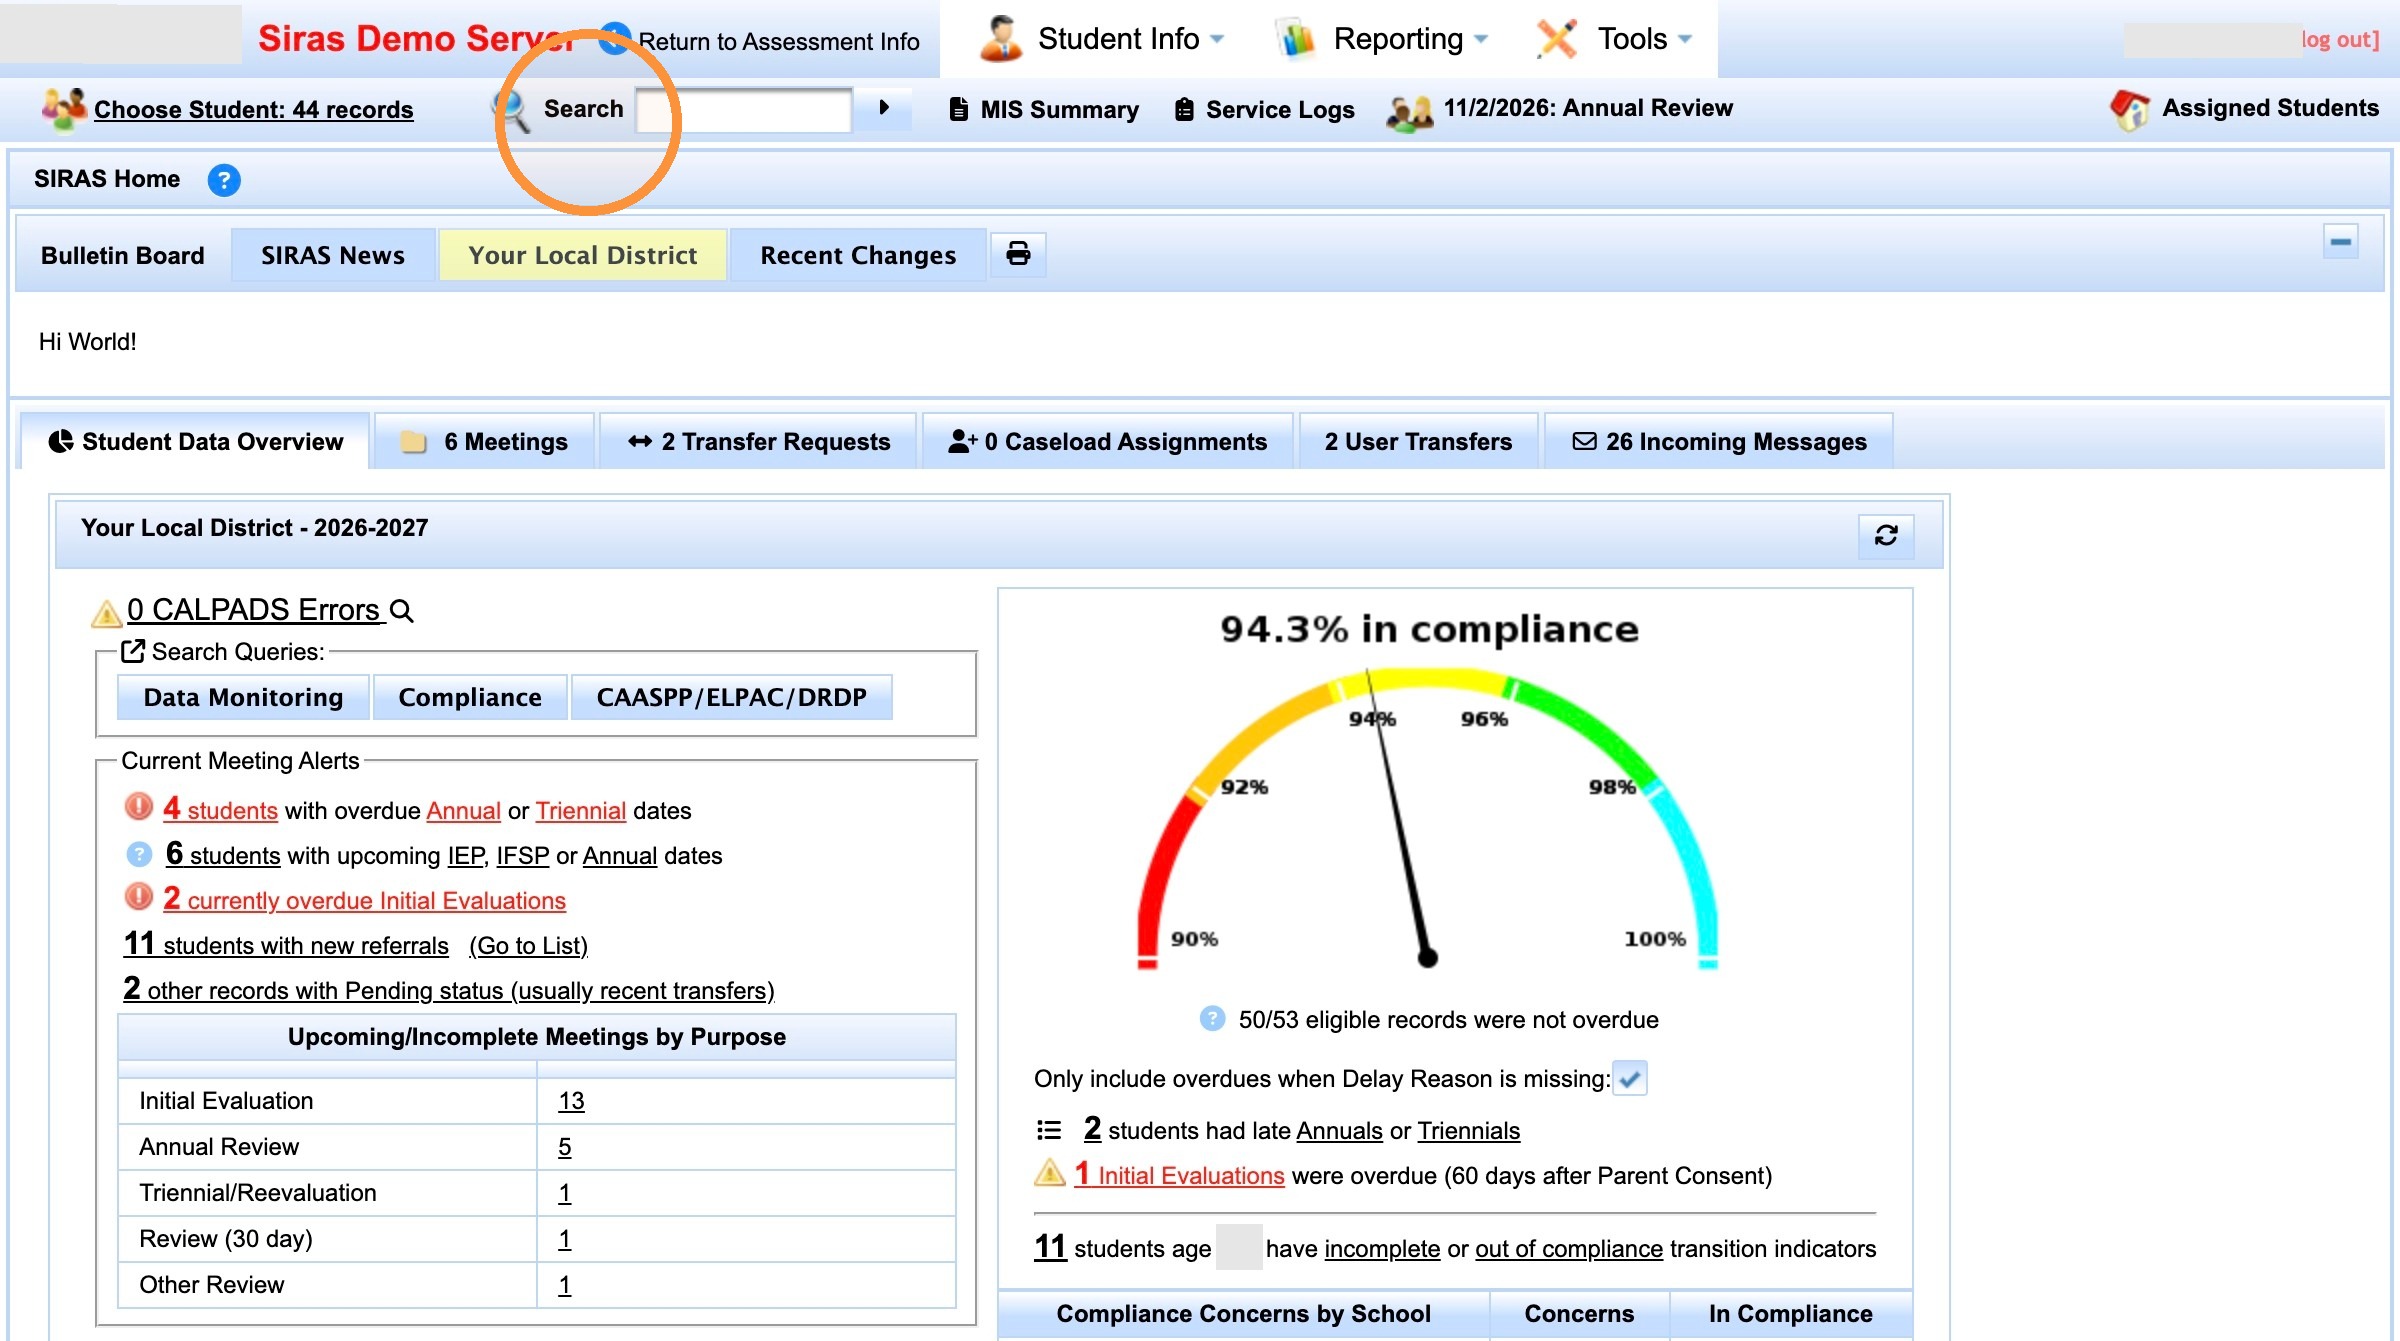Open the 26 Incoming Messages tab
Image resolution: width=2400 pixels, height=1341 pixels.
[1719, 441]
